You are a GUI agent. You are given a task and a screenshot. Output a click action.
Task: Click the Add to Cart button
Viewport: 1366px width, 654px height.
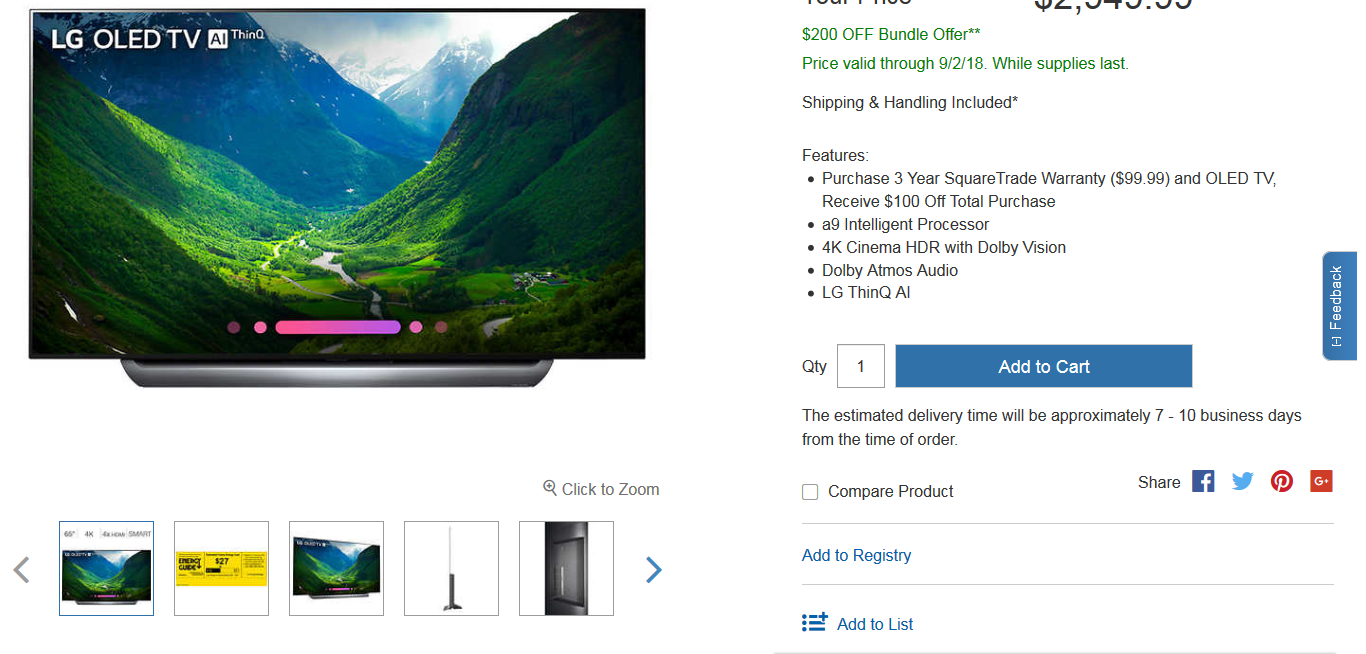click(x=1044, y=366)
